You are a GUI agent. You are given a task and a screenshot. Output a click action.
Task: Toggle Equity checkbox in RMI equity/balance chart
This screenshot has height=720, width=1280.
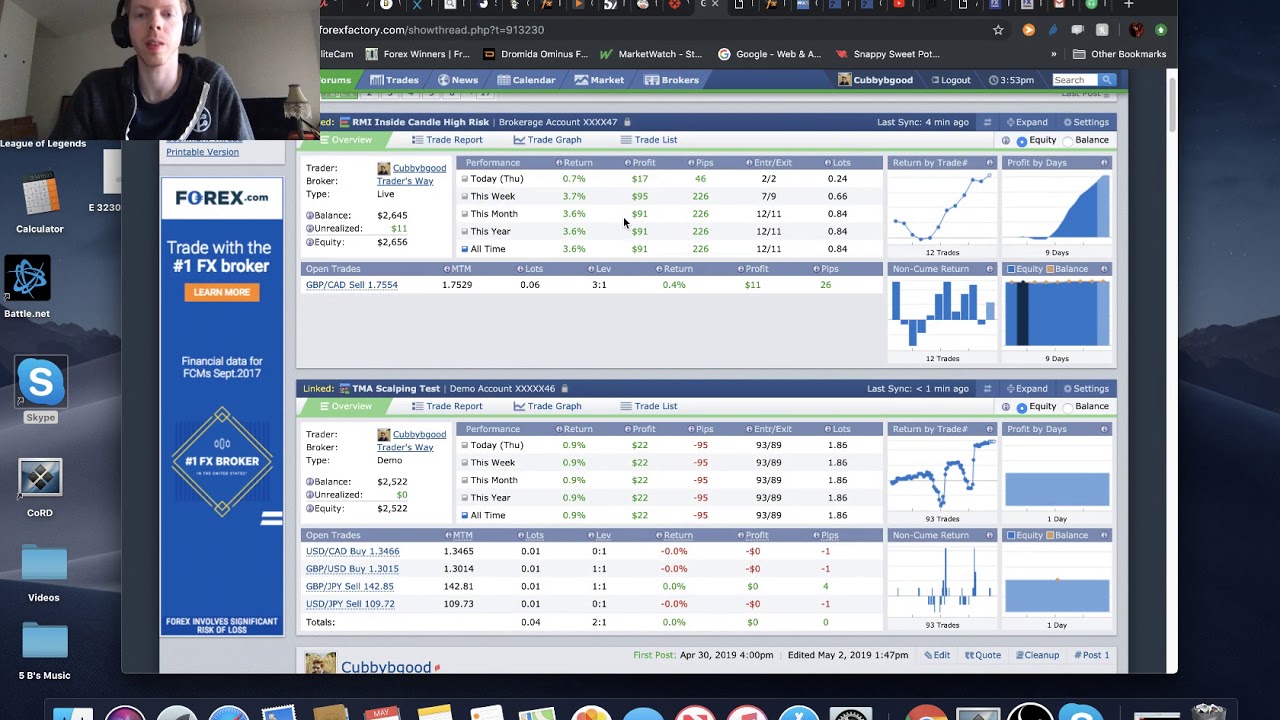pyautogui.click(x=1011, y=269)
